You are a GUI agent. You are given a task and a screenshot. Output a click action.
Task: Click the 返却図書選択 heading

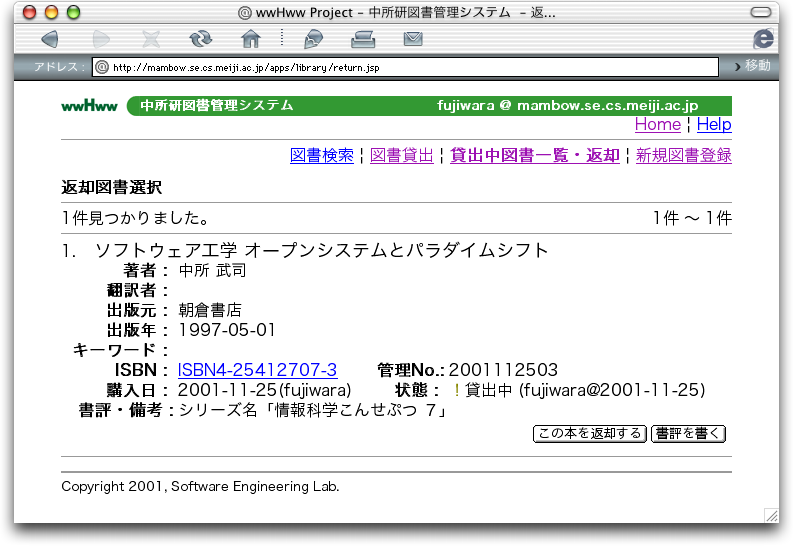pyautogui.click(x=112, y=187)
